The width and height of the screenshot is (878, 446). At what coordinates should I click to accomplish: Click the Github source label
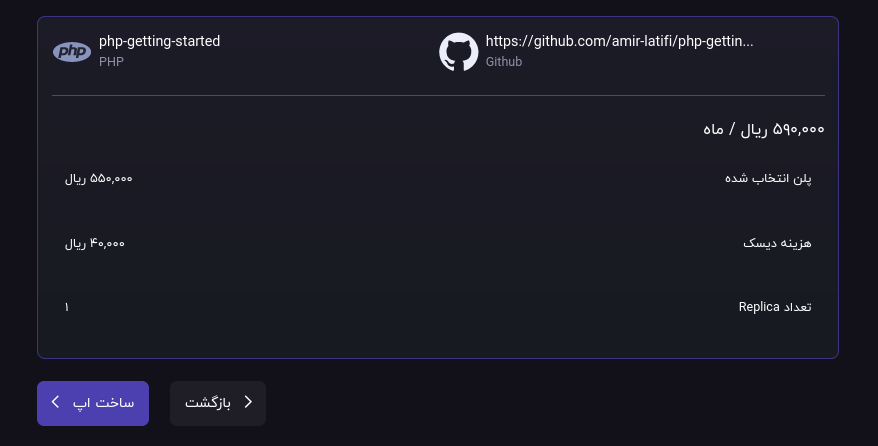(x=503, y=62)
